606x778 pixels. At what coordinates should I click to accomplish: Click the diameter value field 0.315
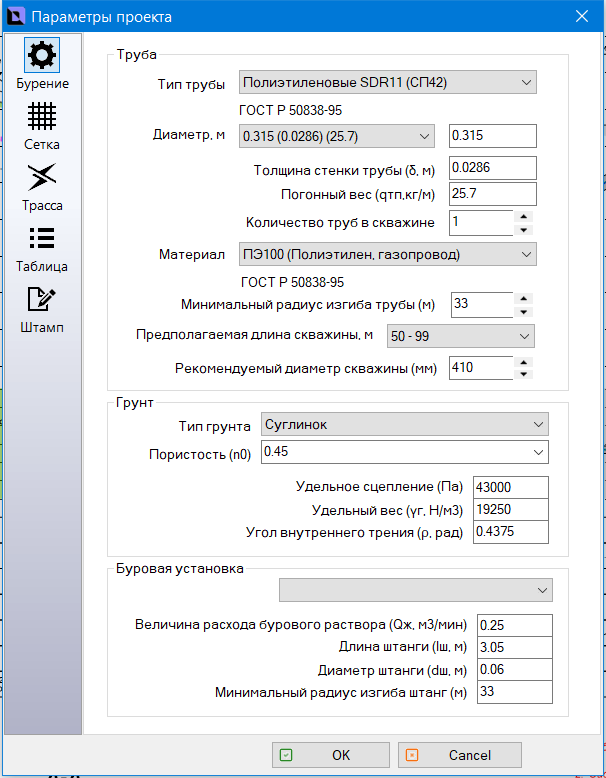(x=493, y=136)
